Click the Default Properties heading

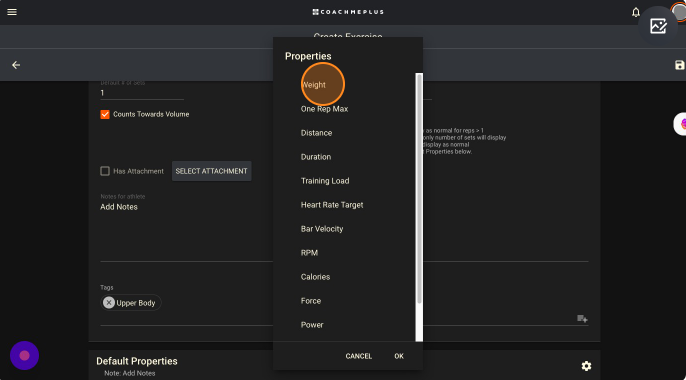coord(137,361)
